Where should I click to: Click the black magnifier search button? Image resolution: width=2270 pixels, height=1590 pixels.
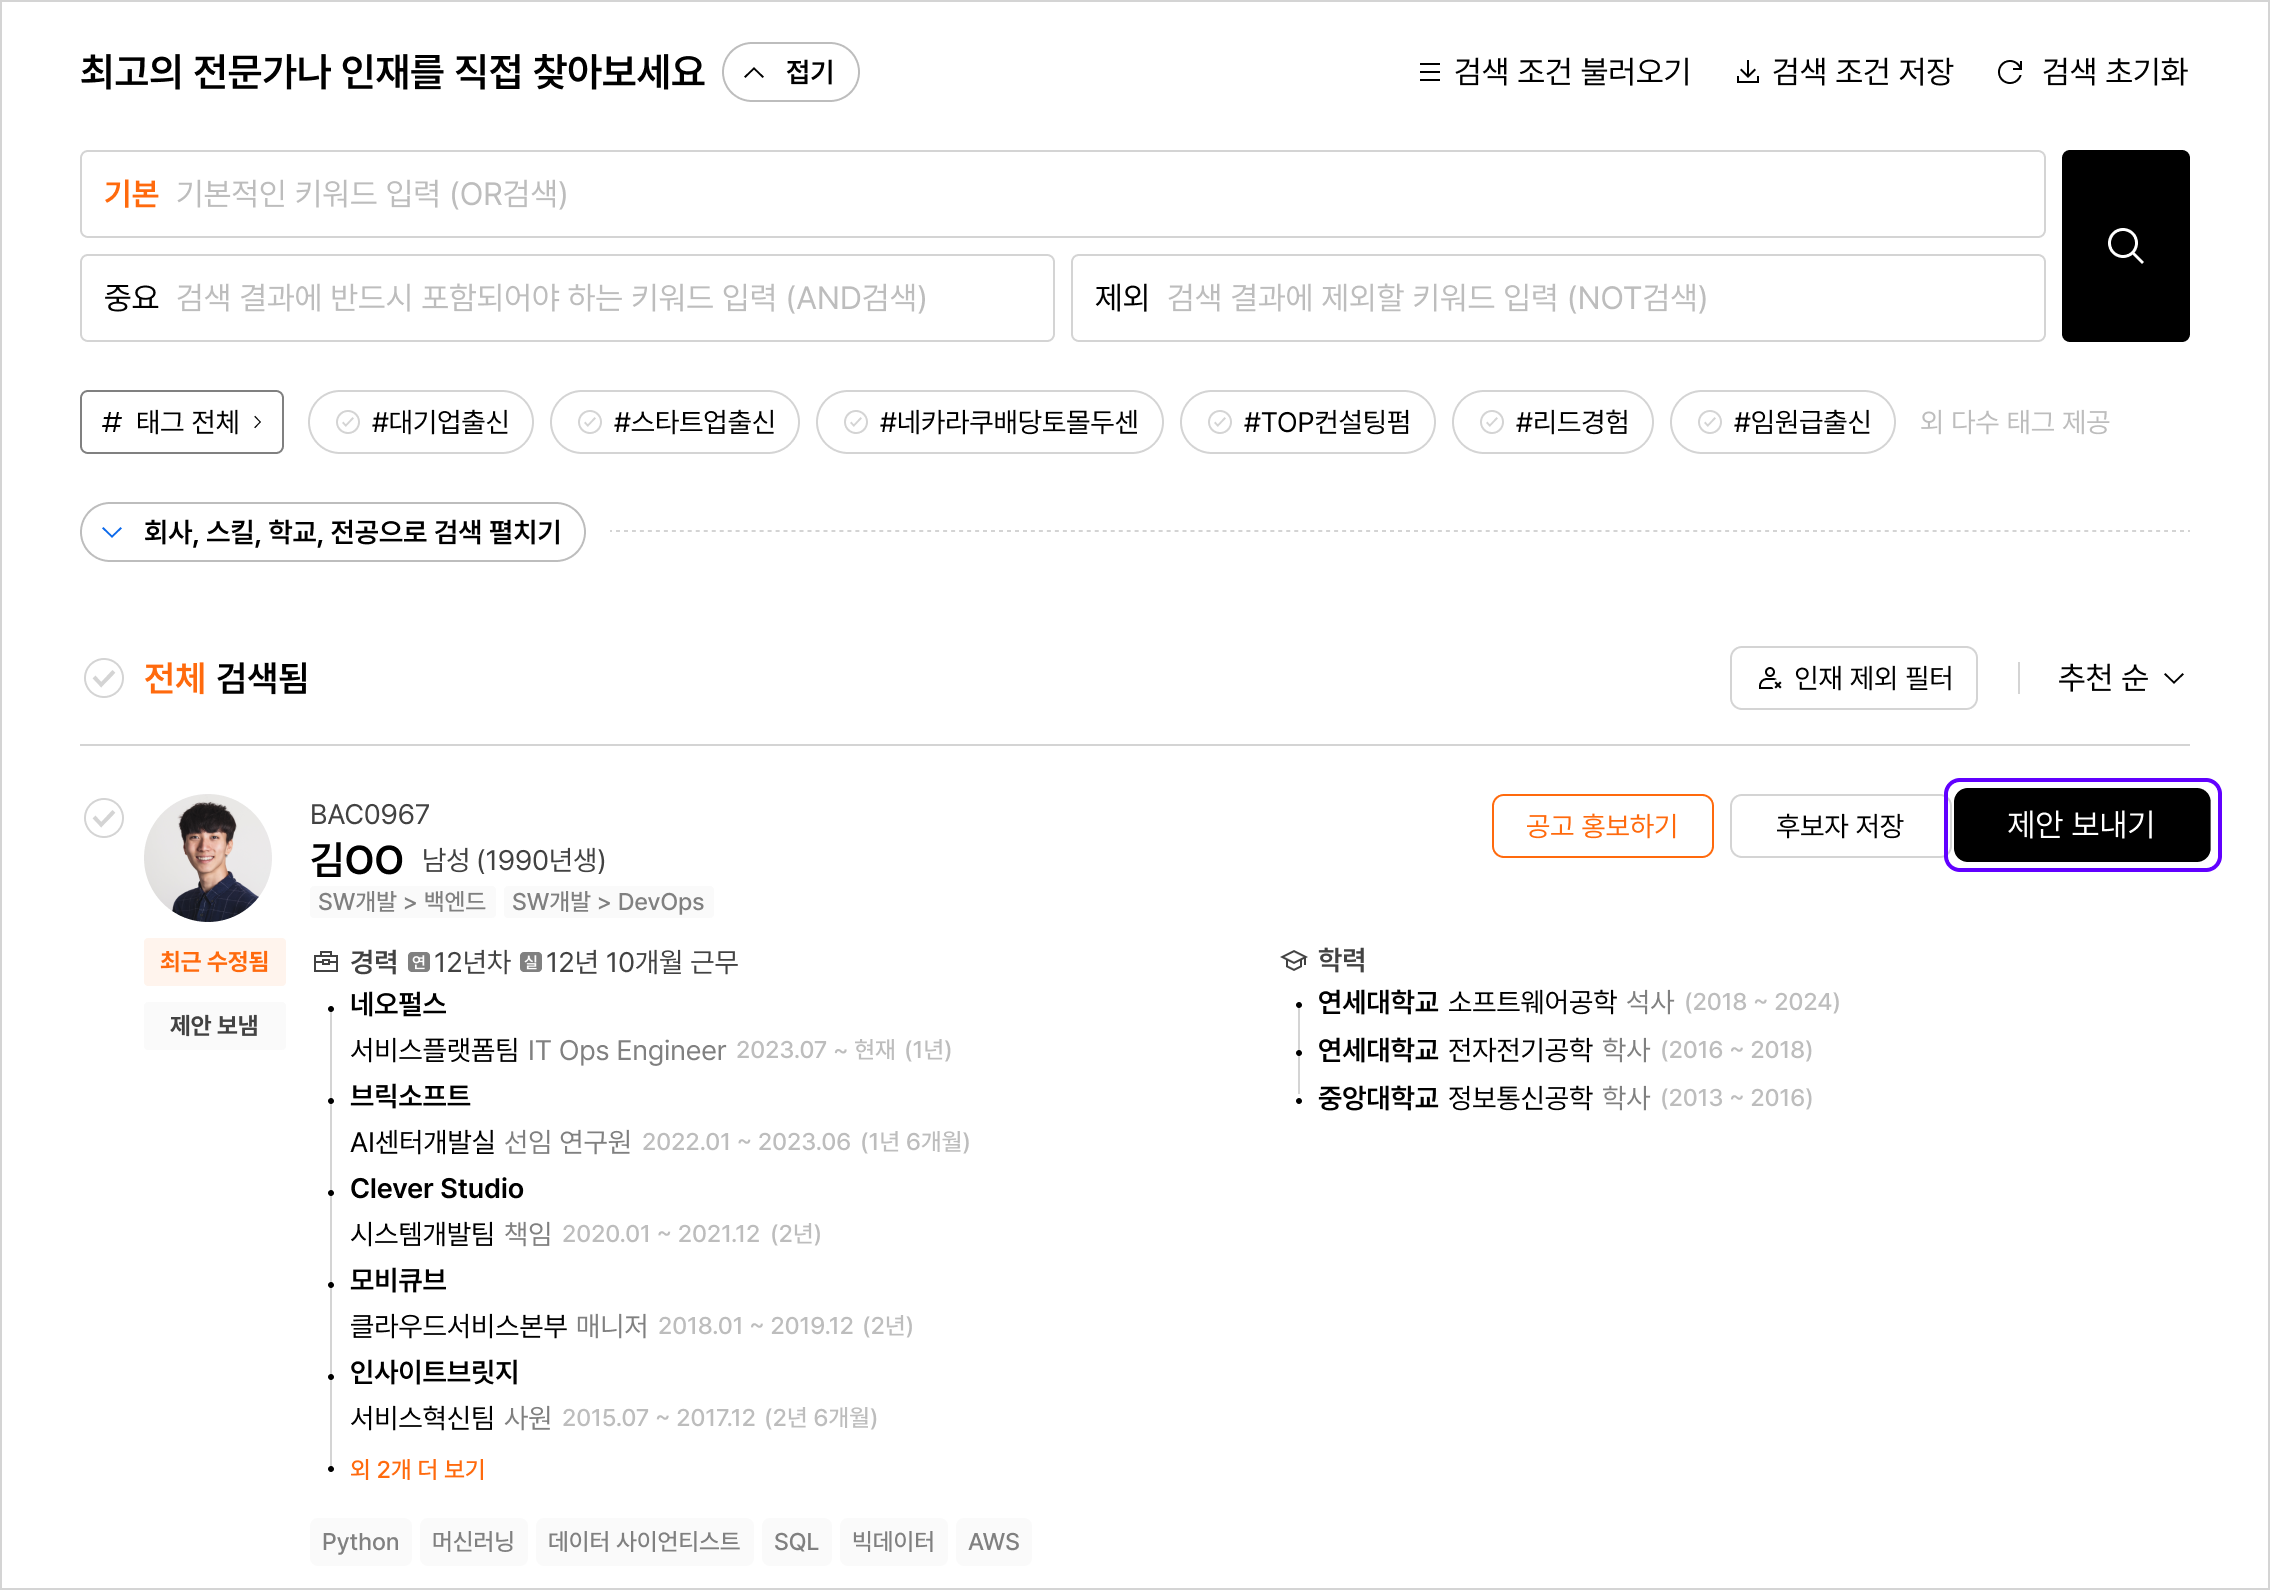tap(2125, 246)
